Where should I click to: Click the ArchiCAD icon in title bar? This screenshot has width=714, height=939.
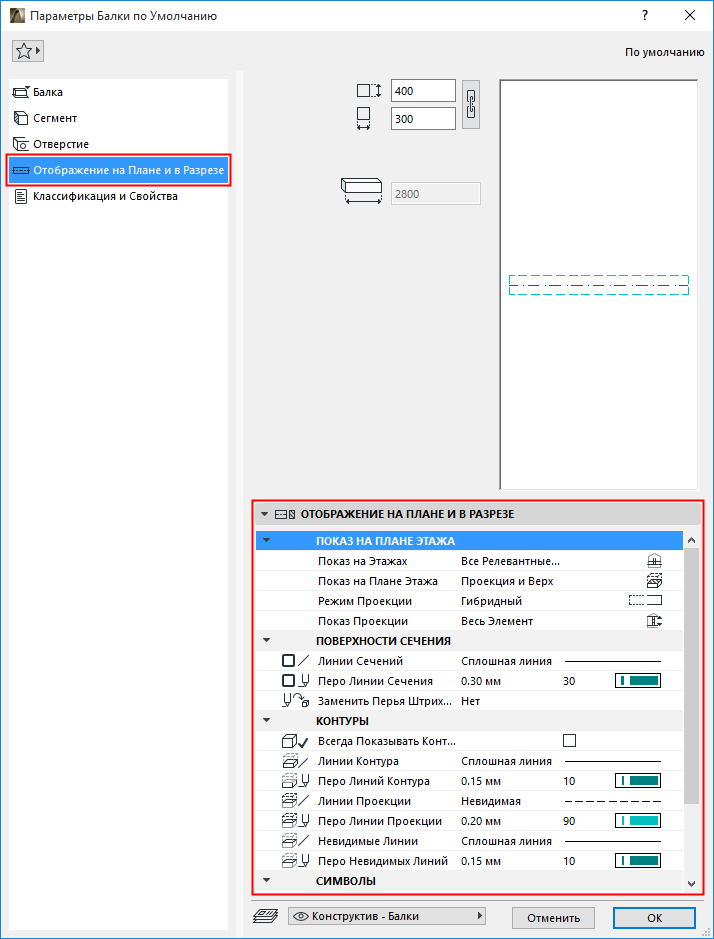(x=17, y=16)
